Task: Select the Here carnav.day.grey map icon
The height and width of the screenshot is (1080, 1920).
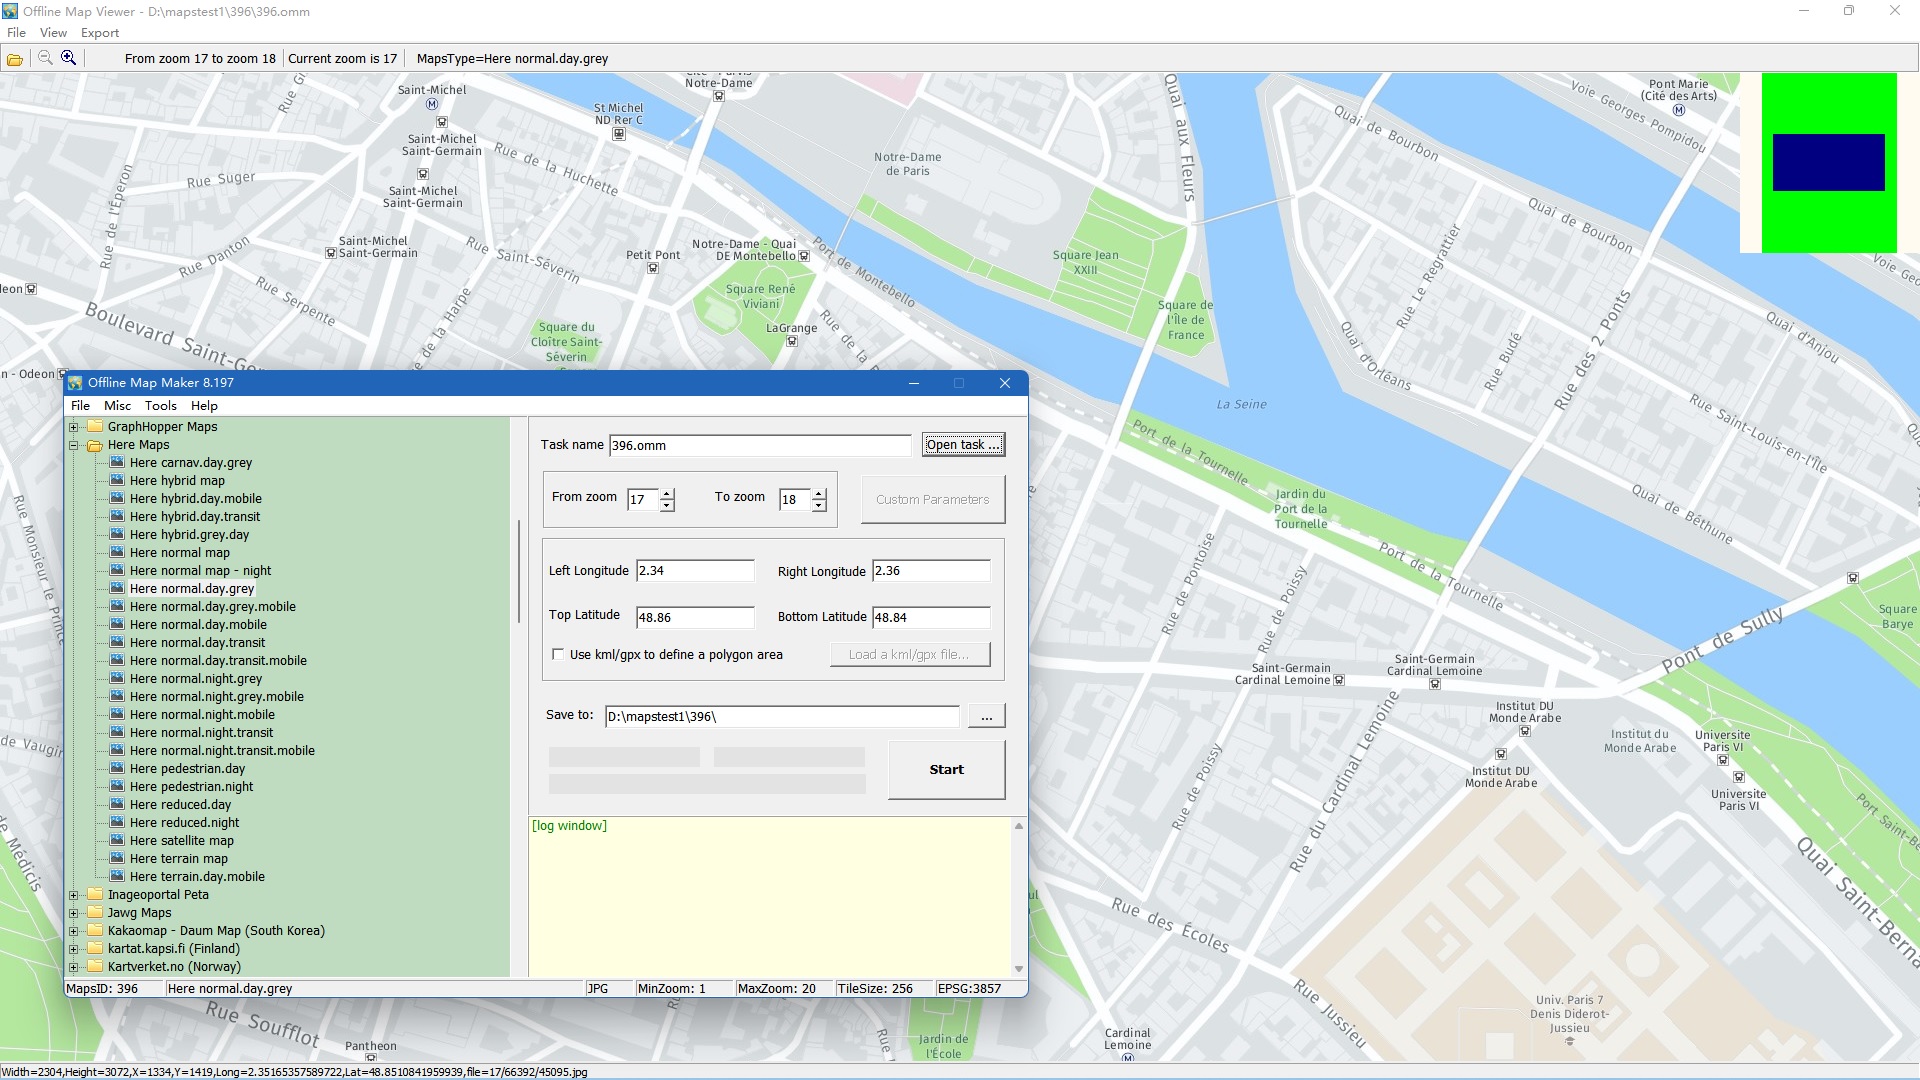Action: point(117,462)
